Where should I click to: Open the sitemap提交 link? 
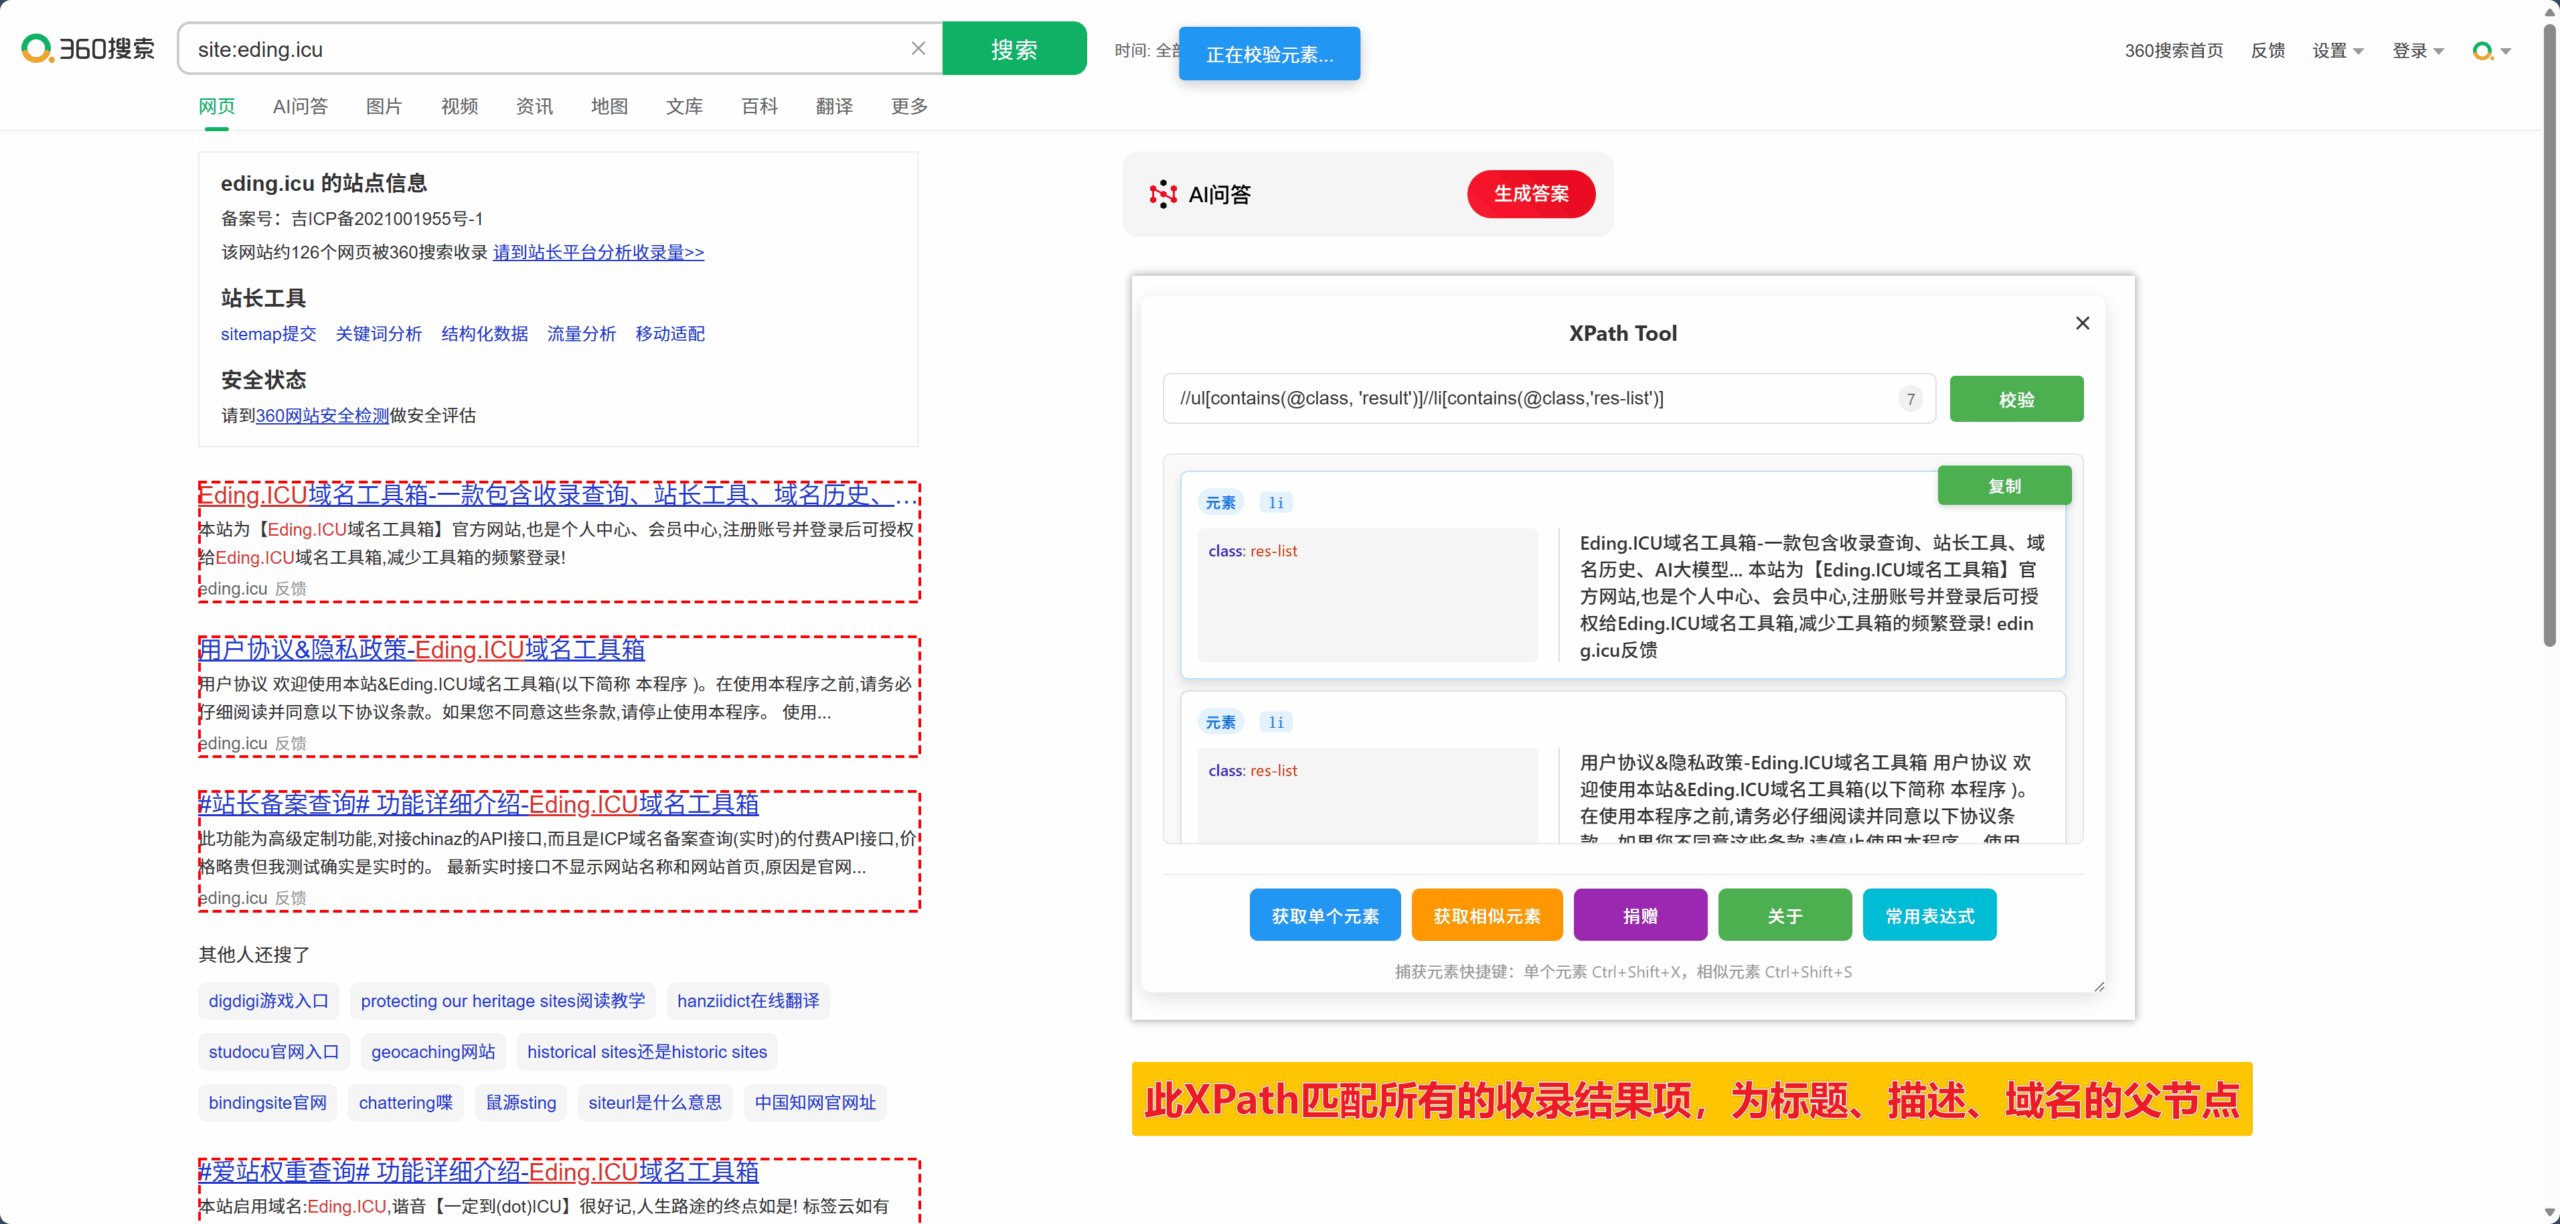[268, 334]
